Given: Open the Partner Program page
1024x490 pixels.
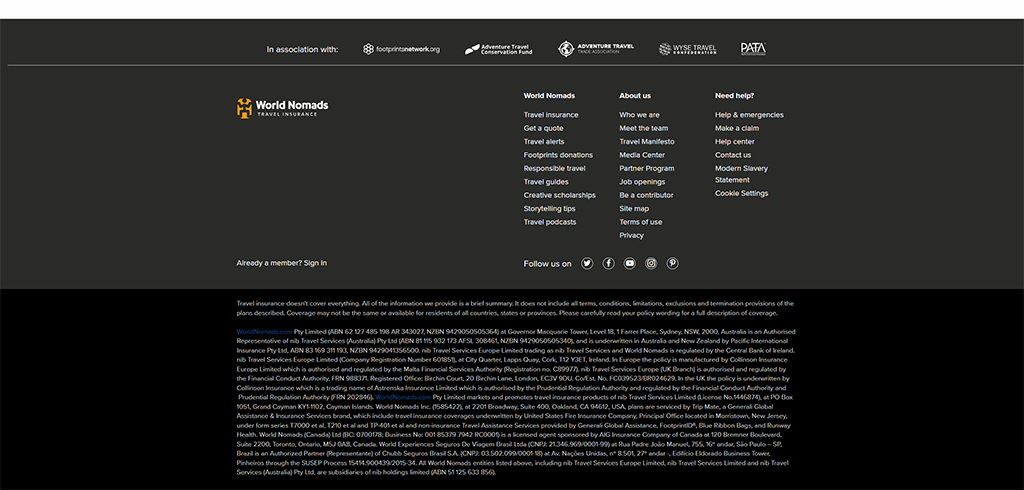Looking at the screenshot, I should coord(646,169).
